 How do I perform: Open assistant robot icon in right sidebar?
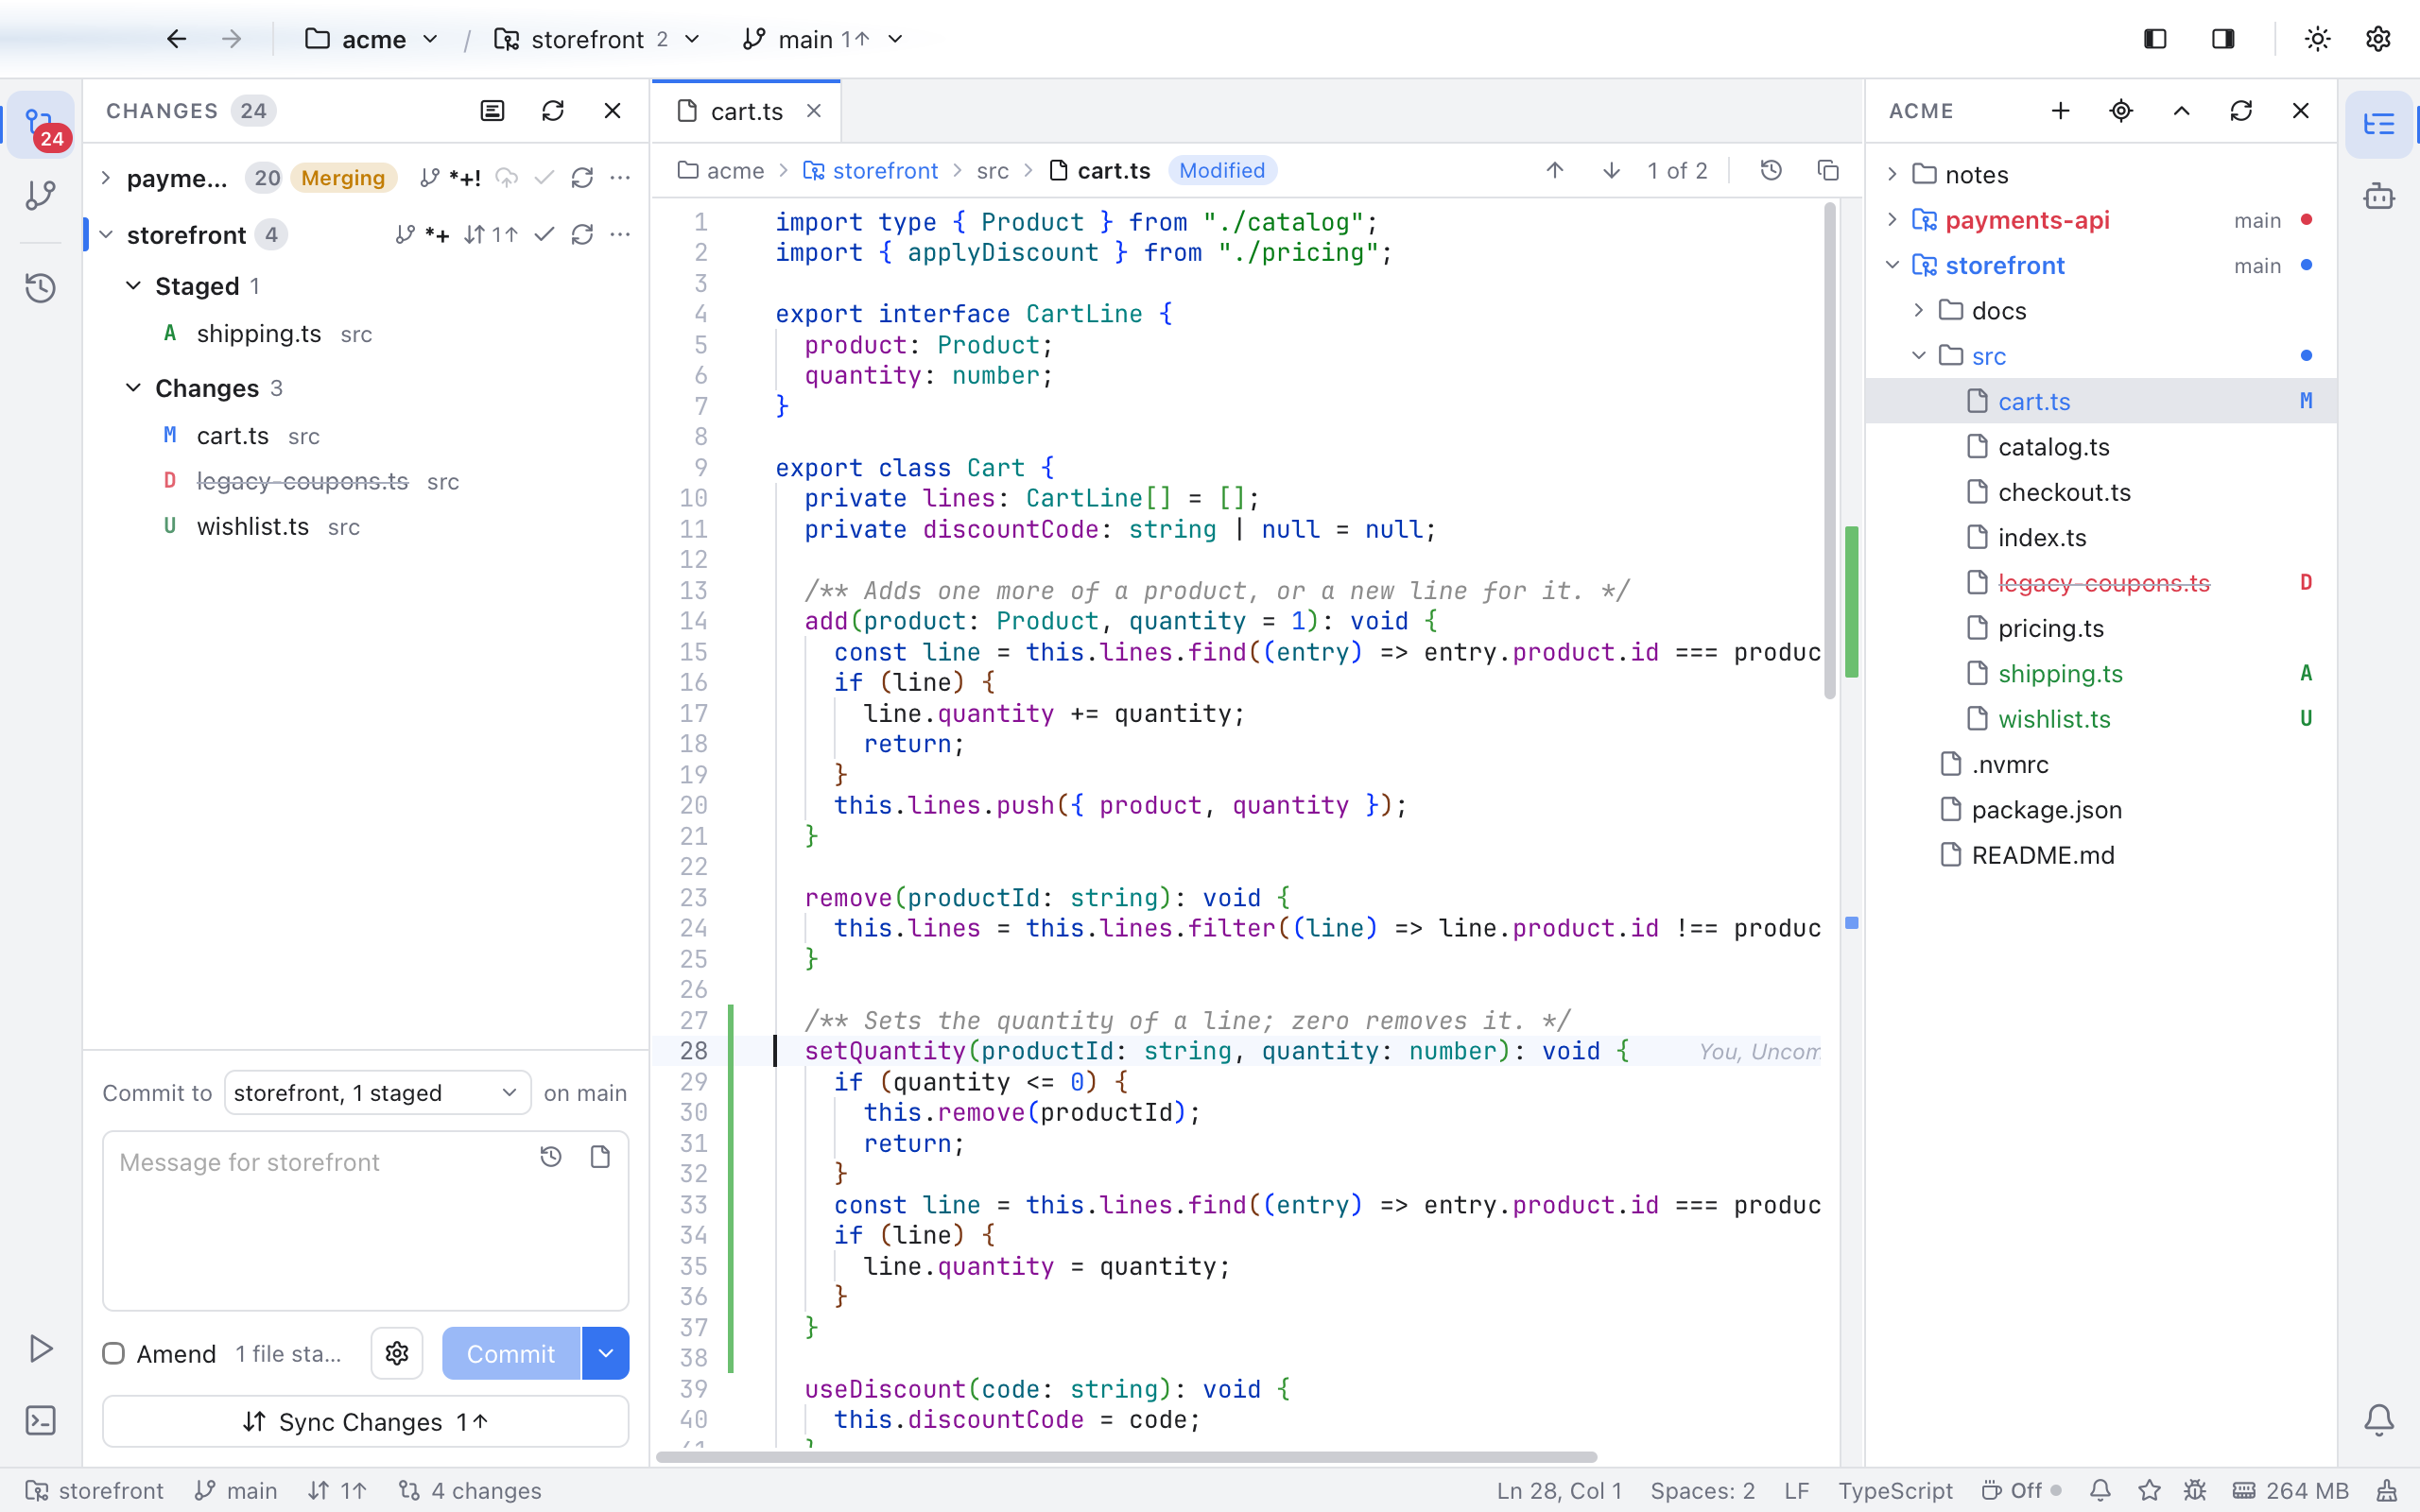(2379, 195)
